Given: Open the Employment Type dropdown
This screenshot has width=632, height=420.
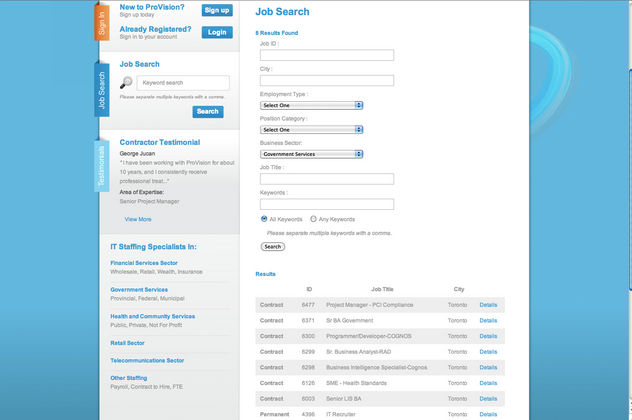Looking at the screenshot, I should tap(311, 105).
